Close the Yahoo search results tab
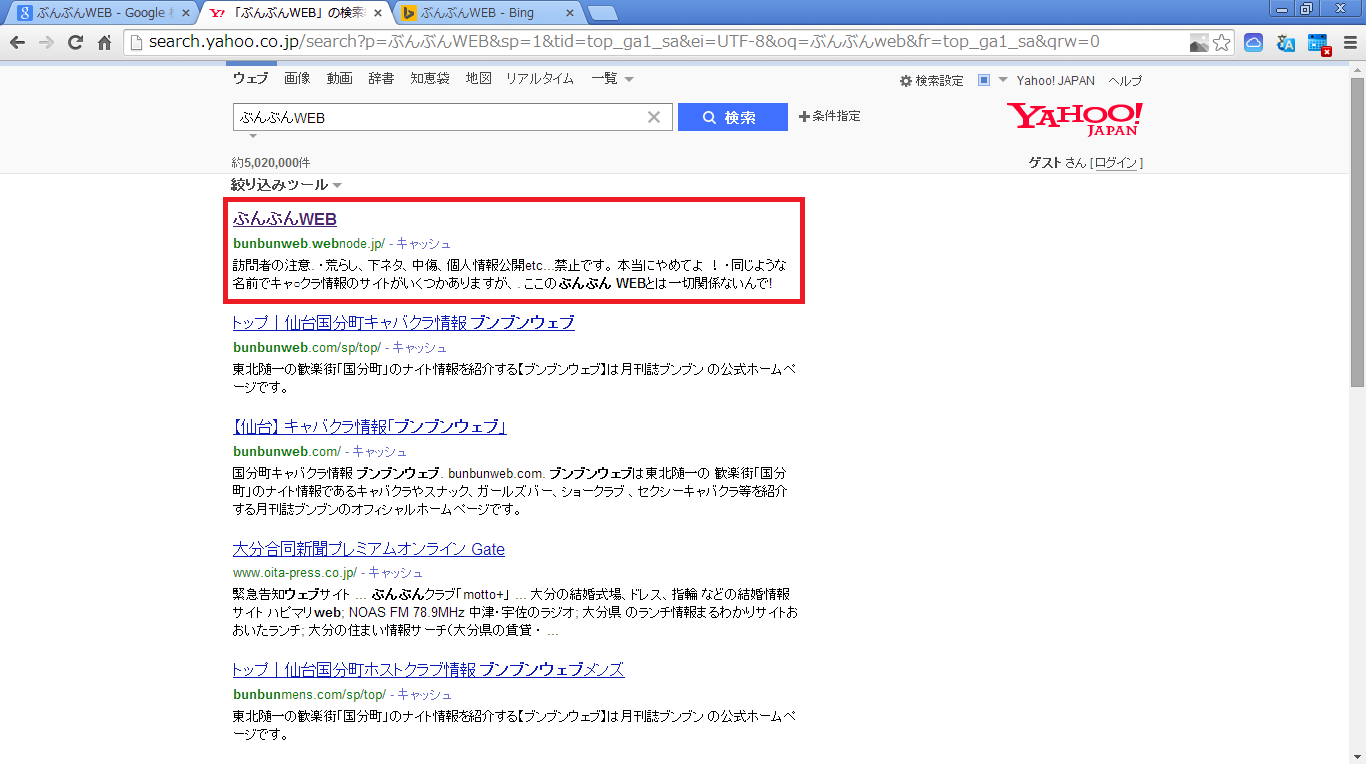 (x=380, y=13)
